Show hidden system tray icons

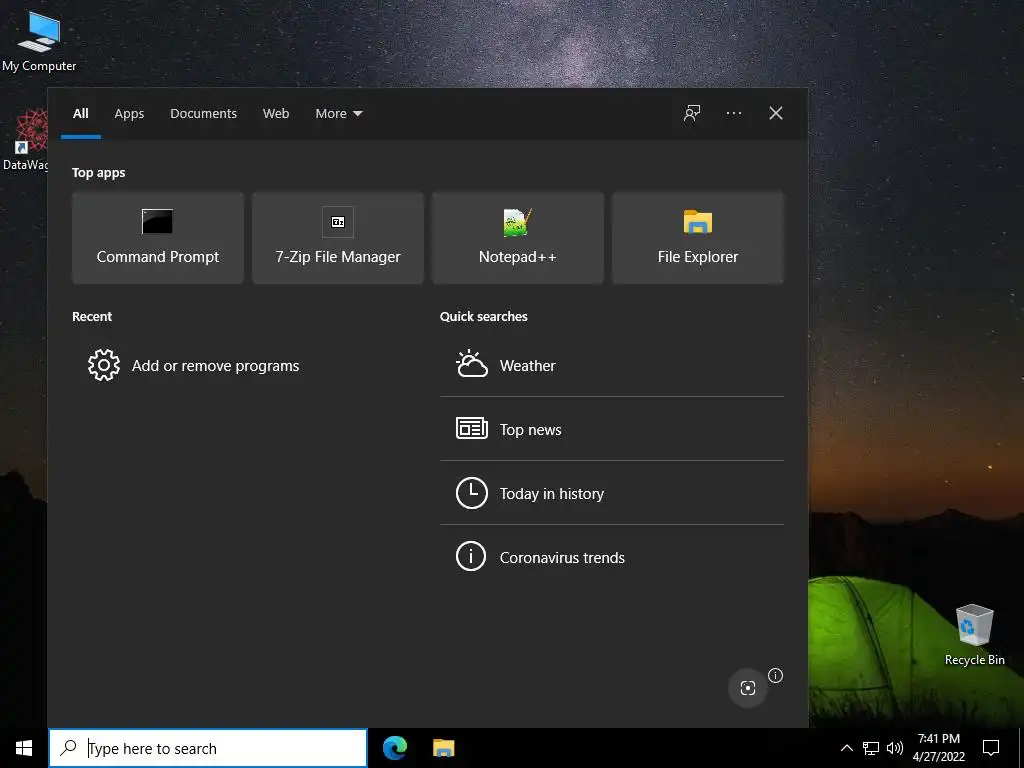click(846, 748)
